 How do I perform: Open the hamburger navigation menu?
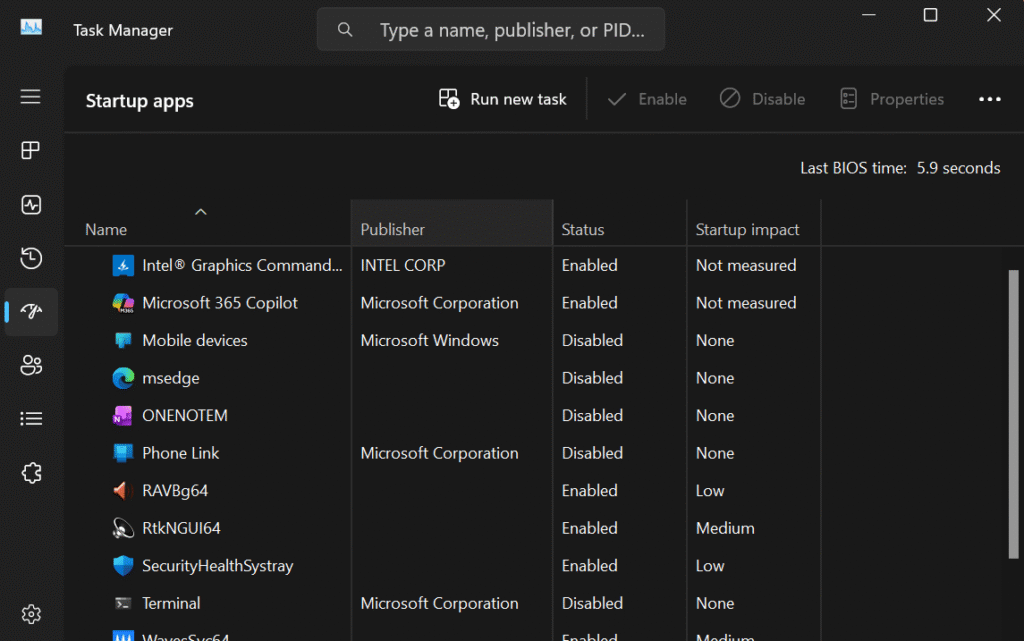(x=31, y=97)
